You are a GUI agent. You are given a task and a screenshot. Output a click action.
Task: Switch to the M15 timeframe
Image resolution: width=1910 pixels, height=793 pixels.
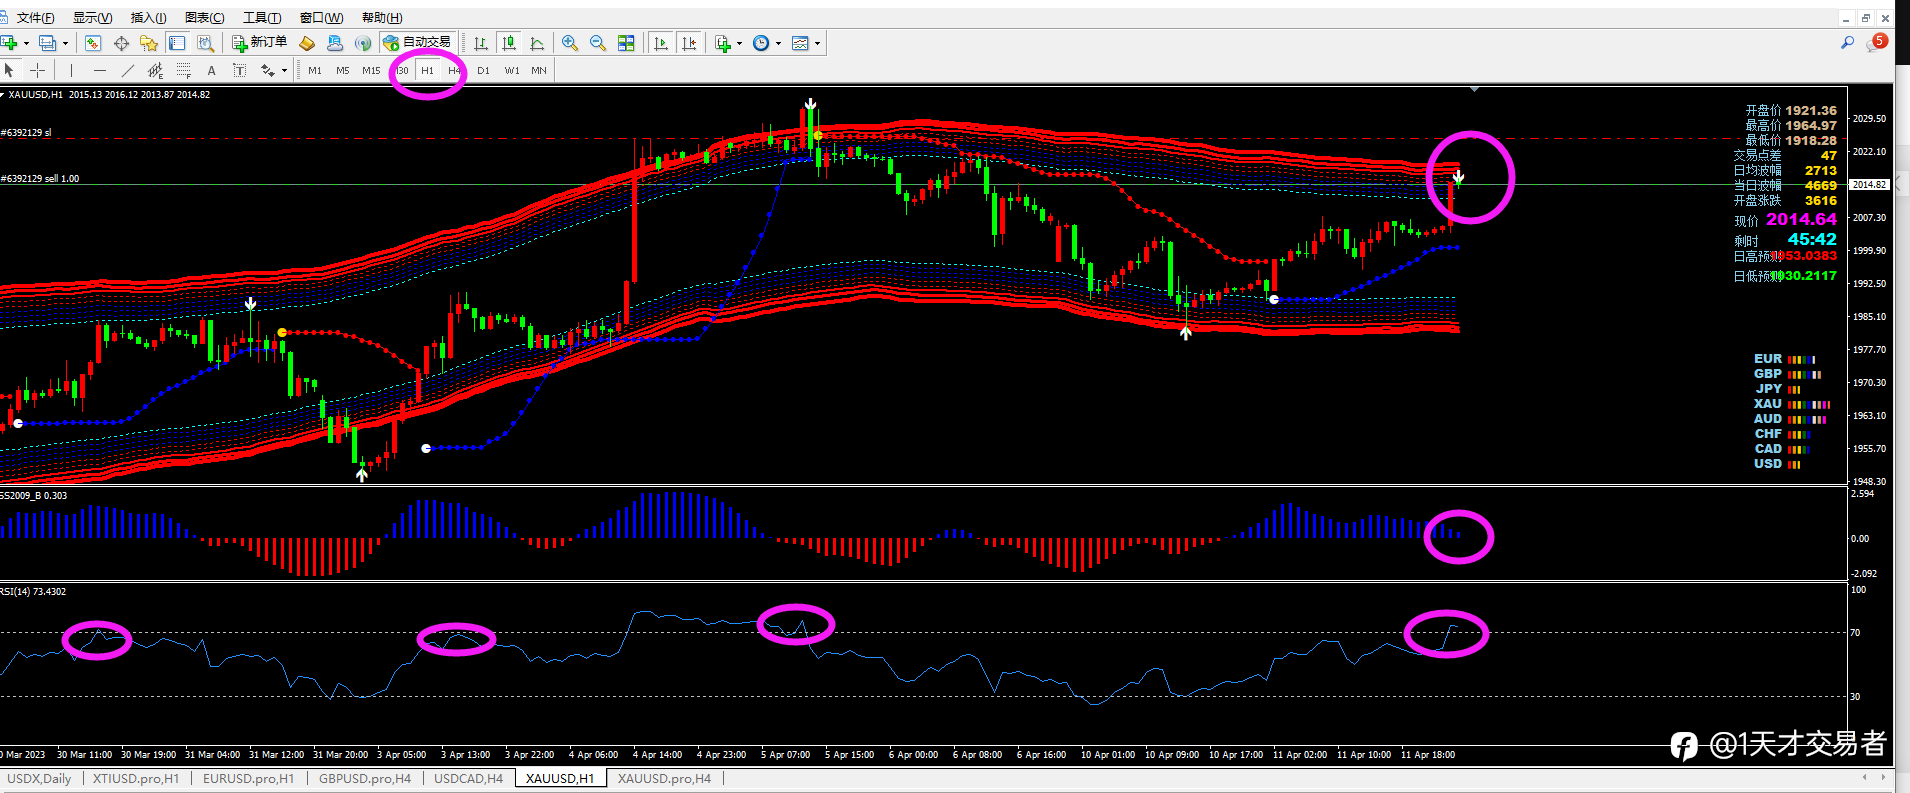click(371, 70)
